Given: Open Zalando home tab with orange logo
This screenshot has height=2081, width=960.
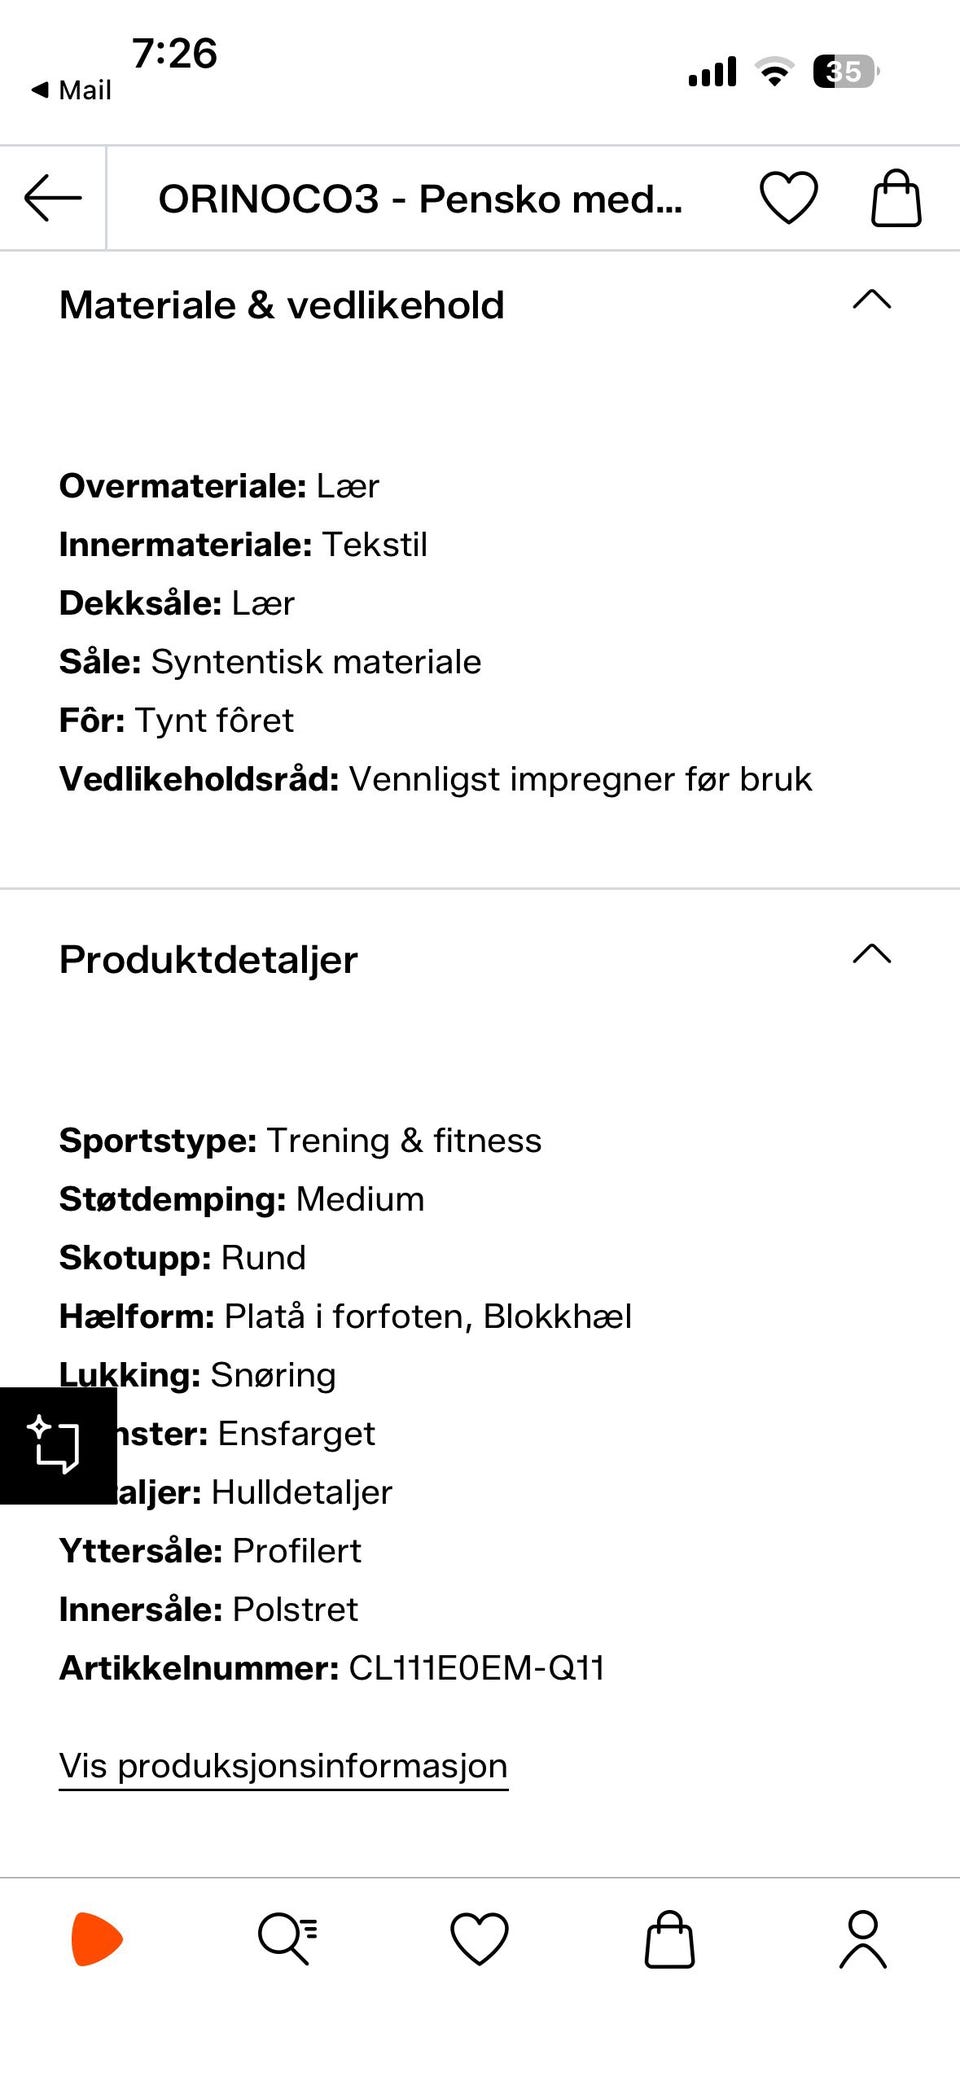Looking at the screenshot, I should coord(97,1939).
